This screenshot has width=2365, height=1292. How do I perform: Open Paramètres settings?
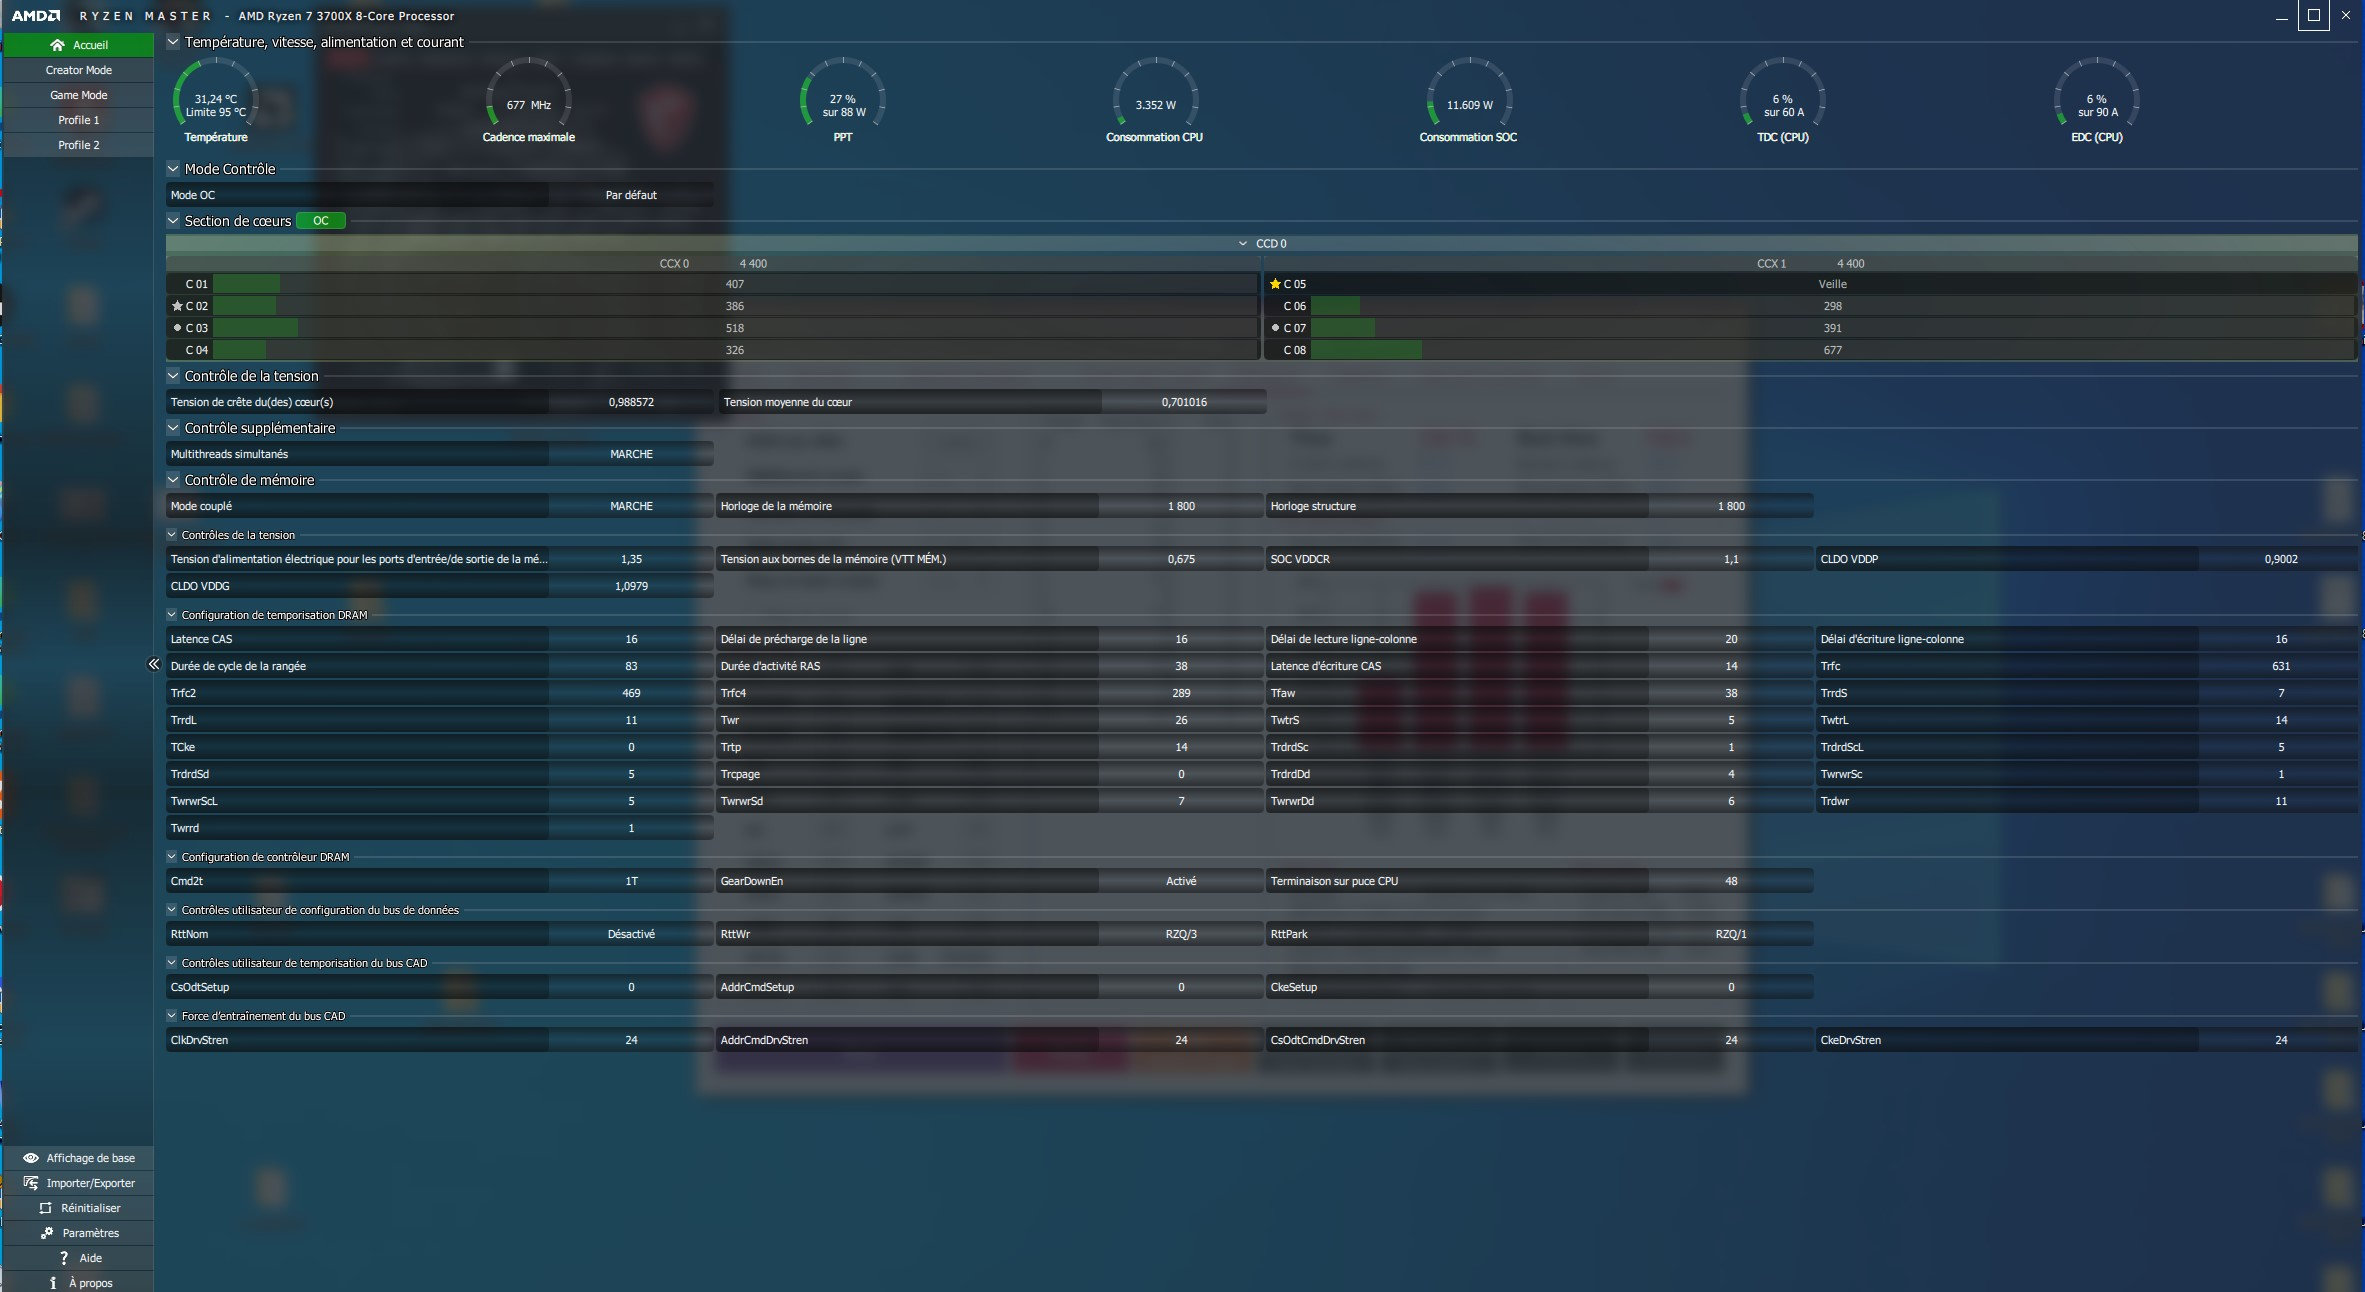tap(79, 1233)
